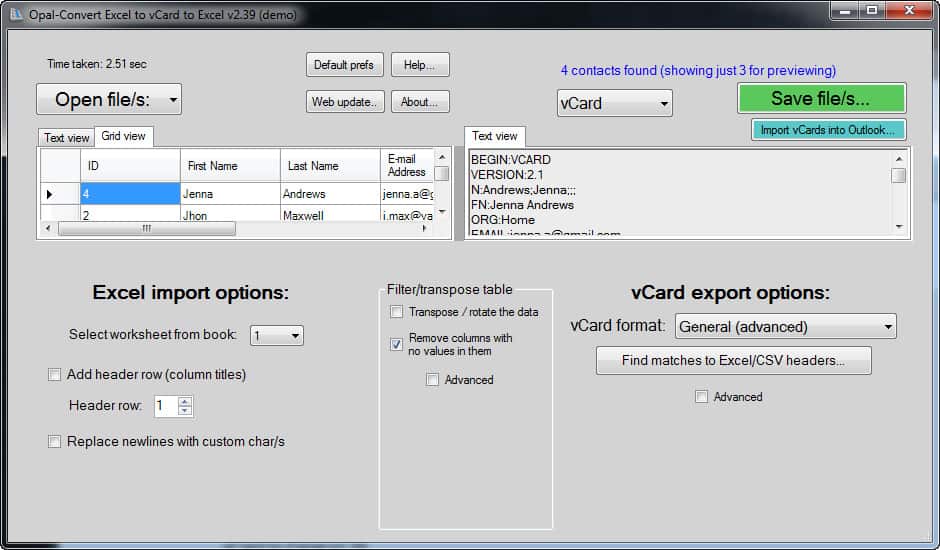Enable Advanced checkbox under vCard export options

701,396
